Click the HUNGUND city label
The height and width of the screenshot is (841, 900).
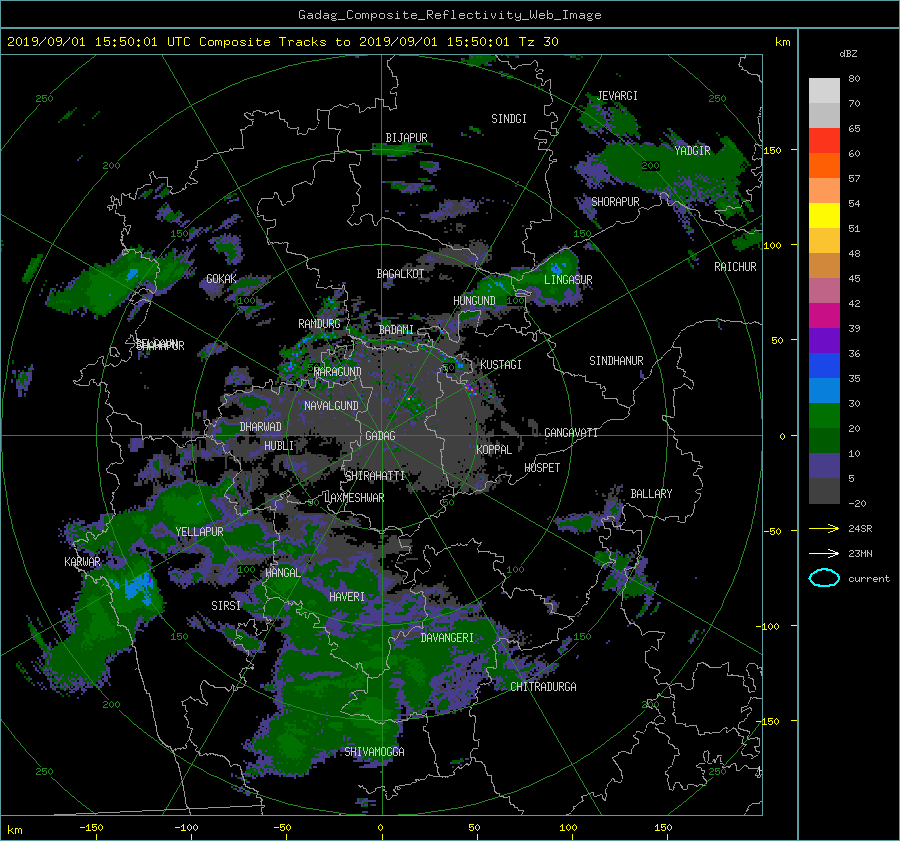pos(474,301)
